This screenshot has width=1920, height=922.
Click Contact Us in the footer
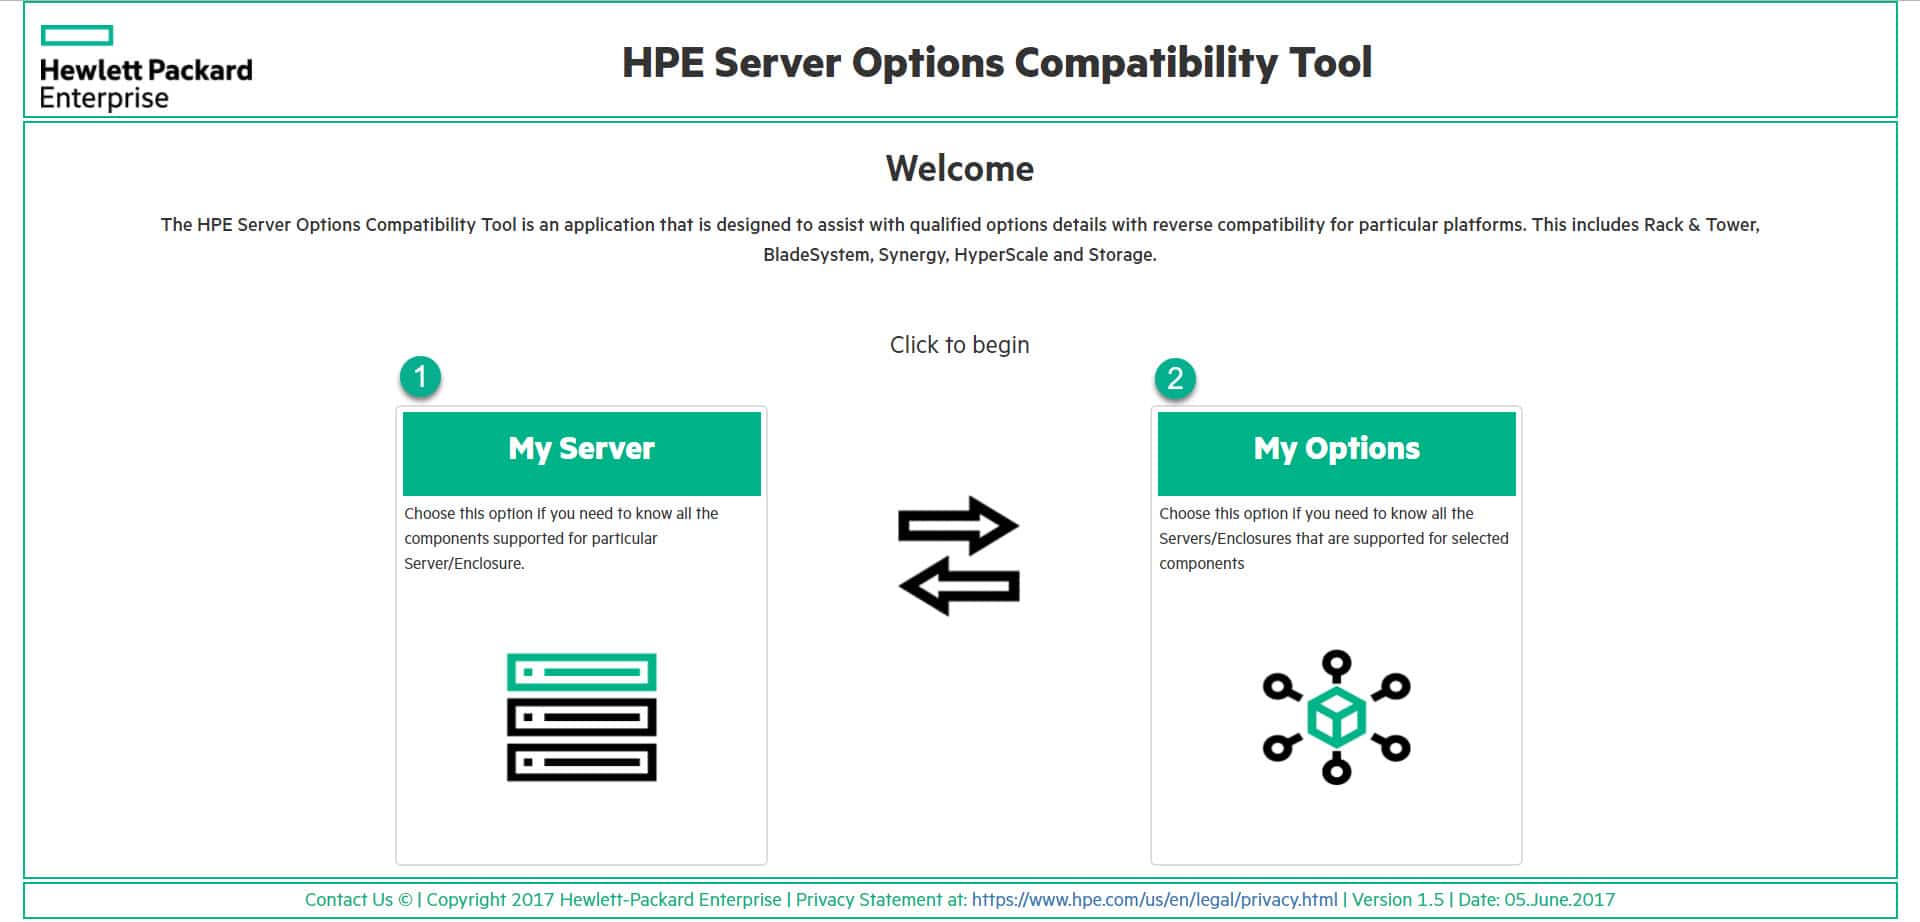point(349,900)
